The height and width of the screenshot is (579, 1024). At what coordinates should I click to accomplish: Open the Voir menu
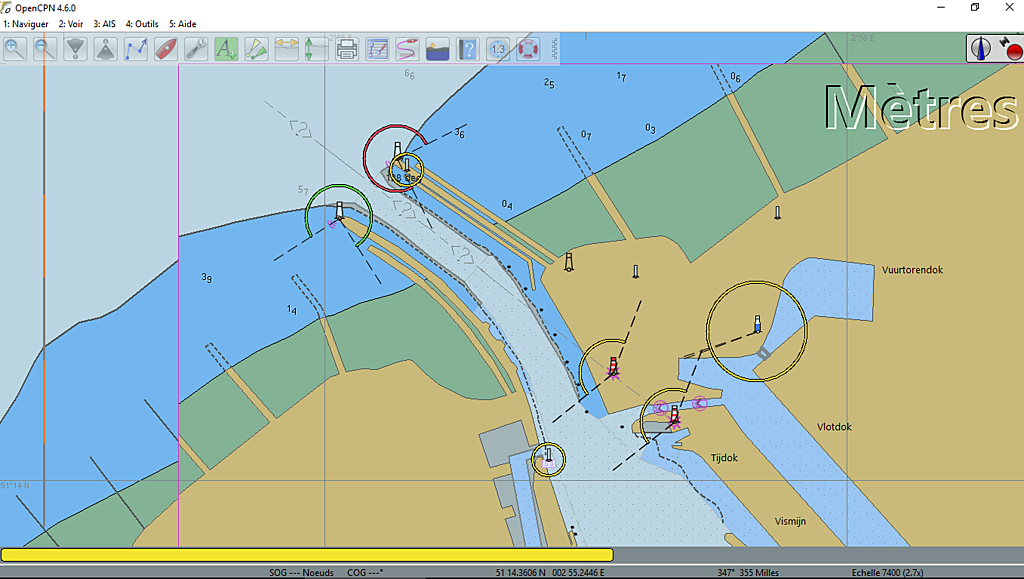[71, 23]
